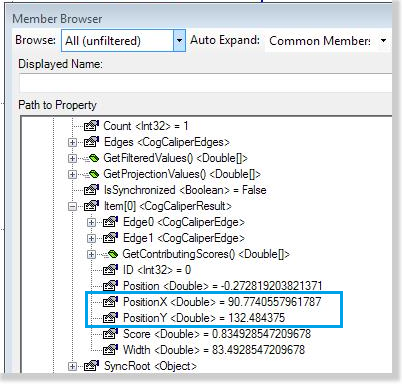Click the Displayed Name input field

pyautogui.click(x=205, y=82)
